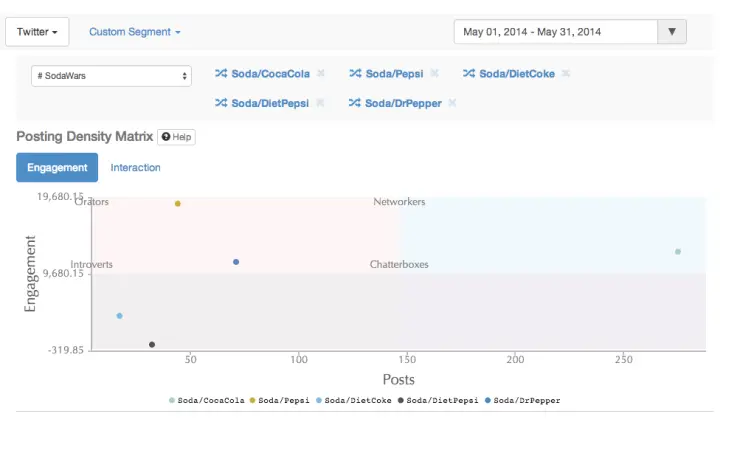Remove the Soda/DietPepsi segment tag
Image resolution: width=740 pixels, height=456 pixels.
[320, 103]
